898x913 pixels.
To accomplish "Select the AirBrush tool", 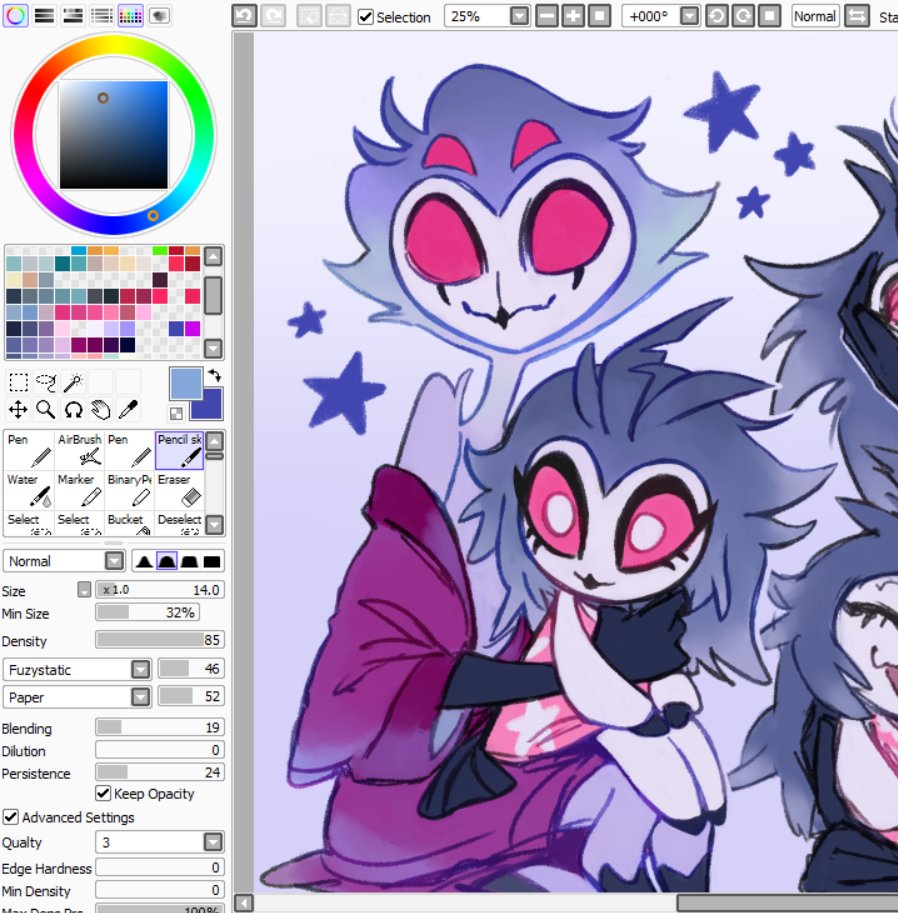I will pos(79,451).
